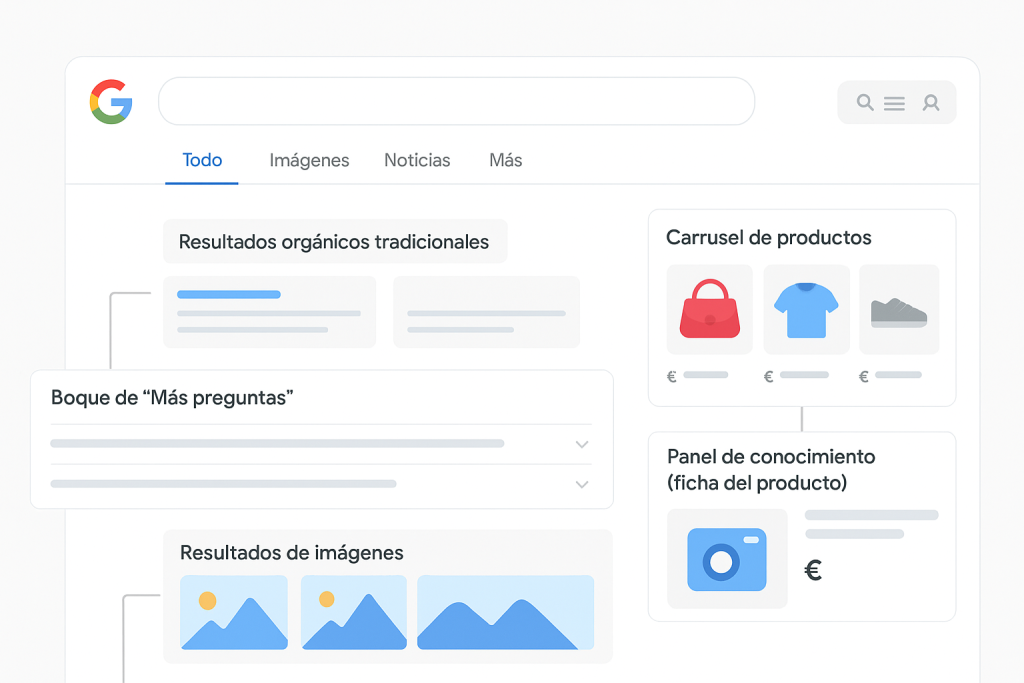The image size is (1024, 683).
Task: Switch to the Noticias tab
Action: 417,160
